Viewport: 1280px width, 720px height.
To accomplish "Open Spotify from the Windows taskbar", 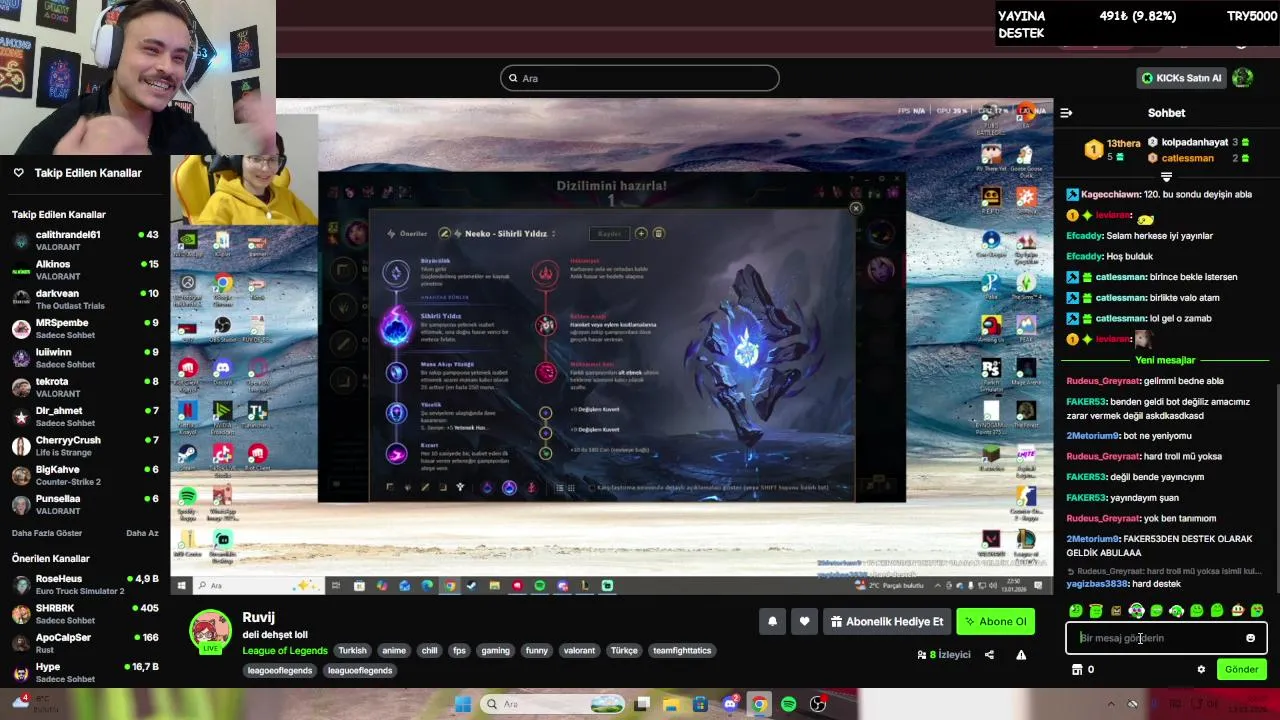I will pyautogui.click(x=788, y=704).
